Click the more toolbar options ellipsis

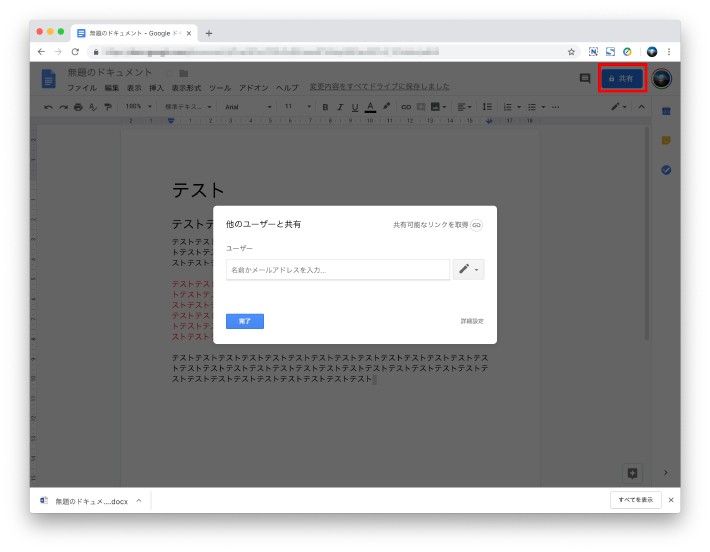[x=556, y=107]
